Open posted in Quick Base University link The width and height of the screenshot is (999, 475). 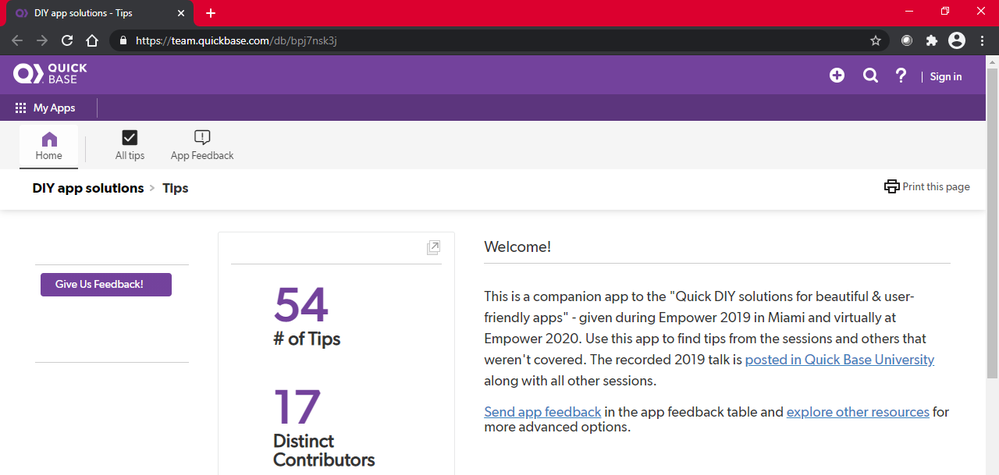[x=839, y=359]
